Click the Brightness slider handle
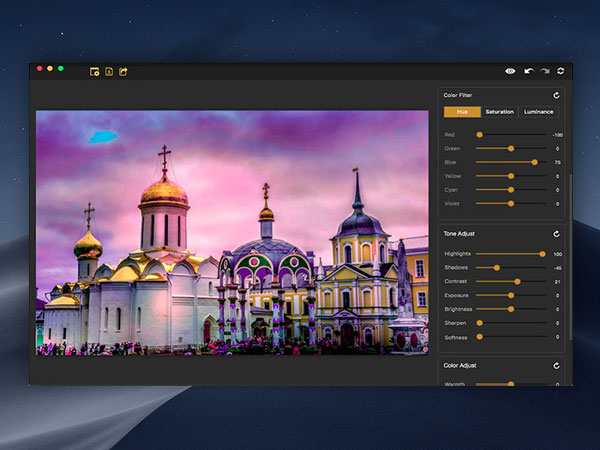Image resolution: width=600 pixels, height=450 pixels. click(511, 309)
